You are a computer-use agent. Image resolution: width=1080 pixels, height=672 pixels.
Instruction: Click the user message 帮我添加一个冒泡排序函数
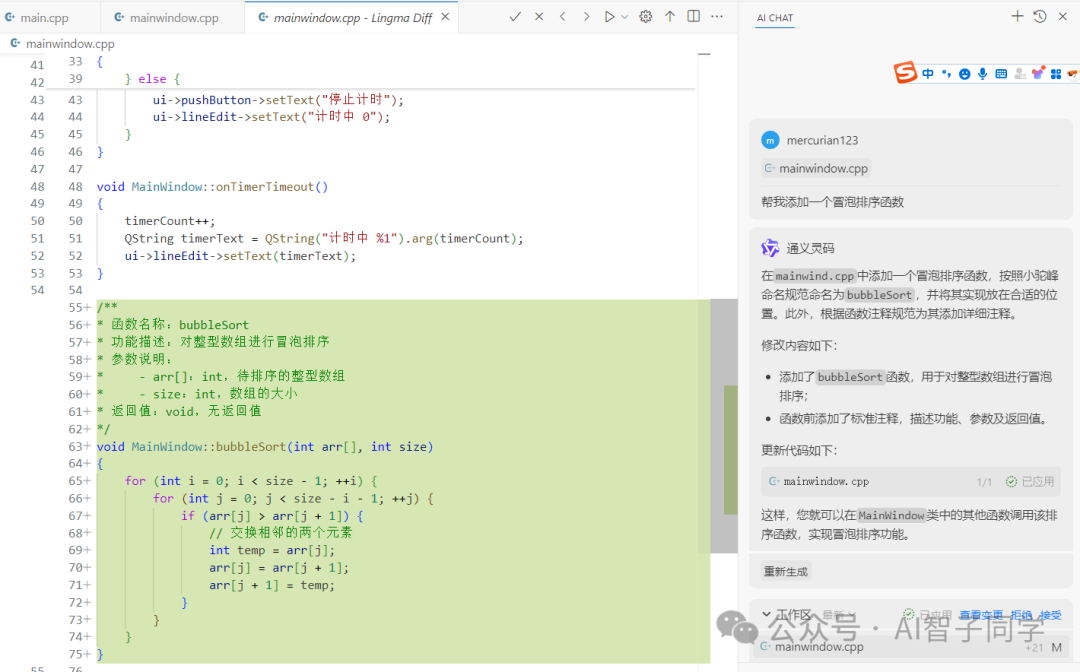[832, 202]
